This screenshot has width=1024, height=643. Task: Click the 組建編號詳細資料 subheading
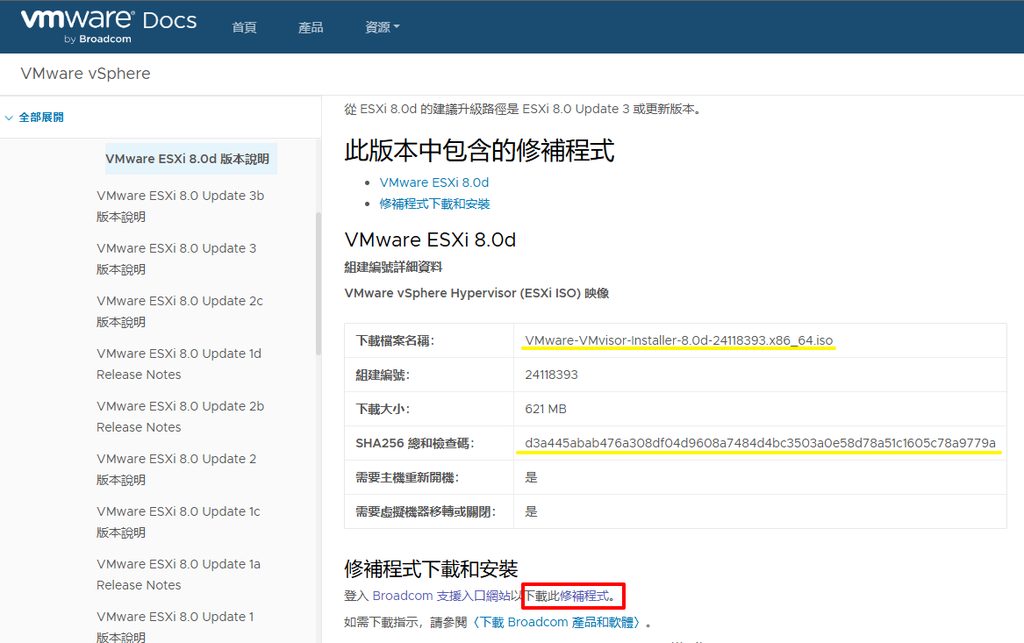(x=393, y=267)
